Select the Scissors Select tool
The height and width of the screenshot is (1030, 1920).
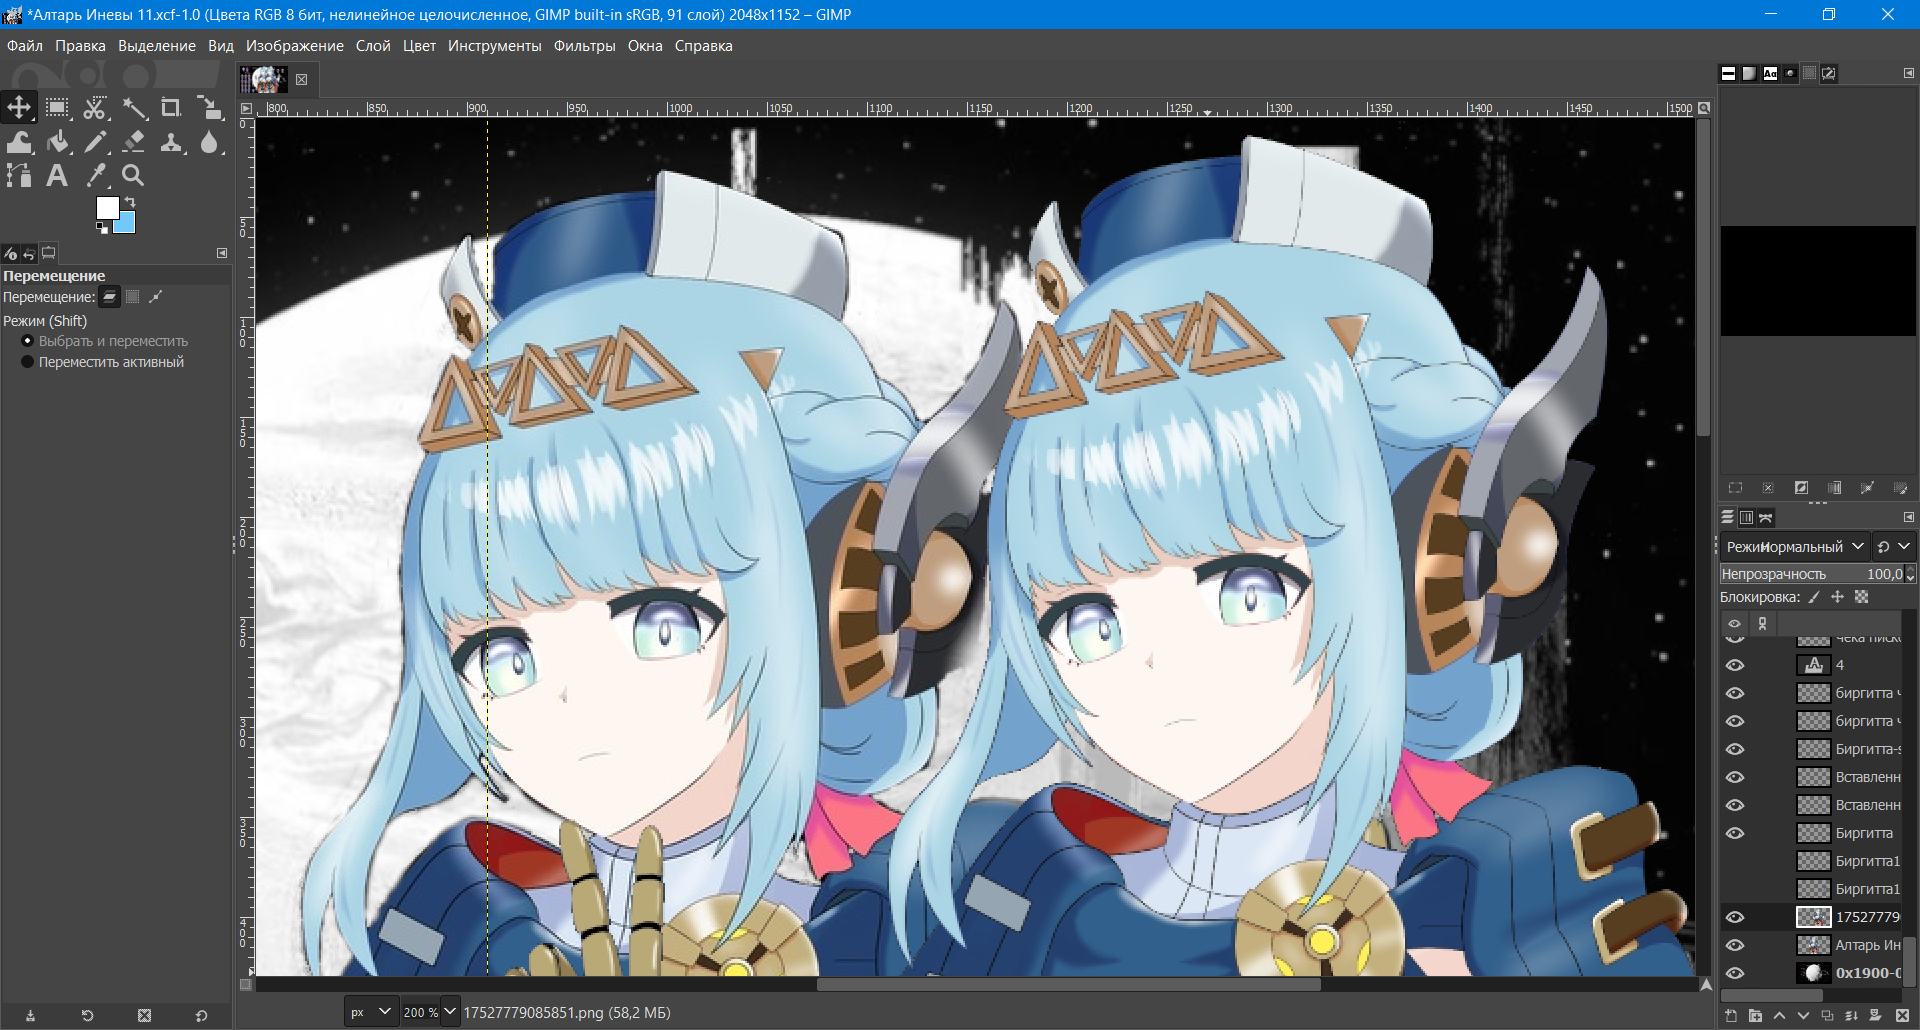coord(95,107)
